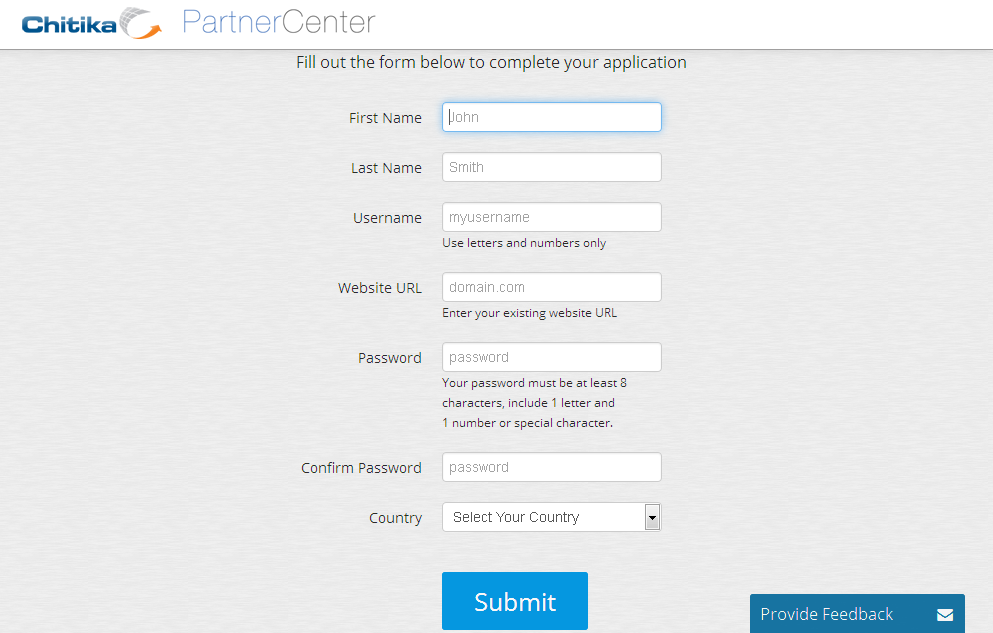
Task: Open the Select Your Country dropdown
Action: click(x=551, y=517)
